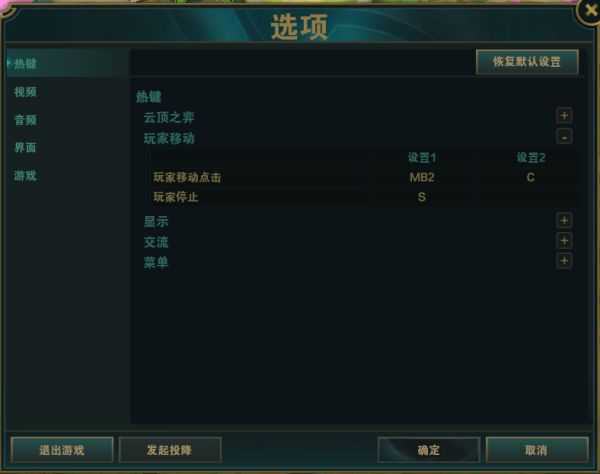
Task: Edit the S binding for 玩家停止
Action: click(422, 197)
